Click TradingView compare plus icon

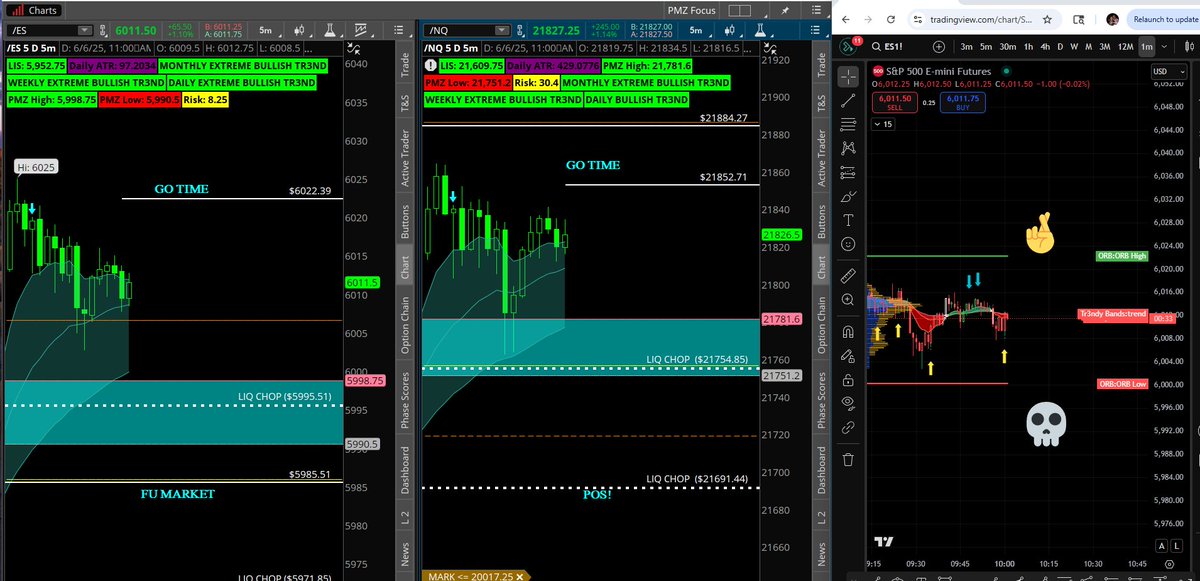pos(938,46)
